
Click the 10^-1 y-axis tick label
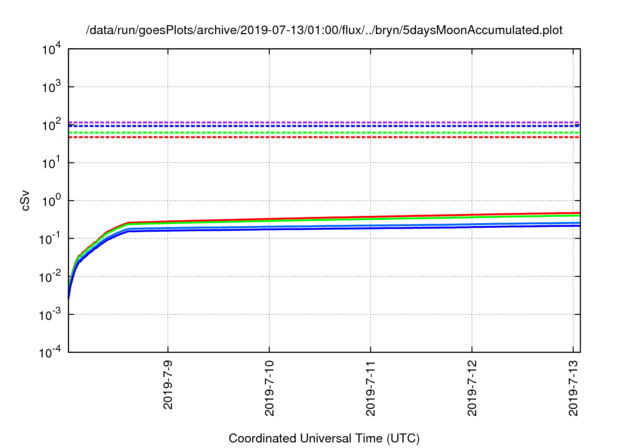point(51,238)
